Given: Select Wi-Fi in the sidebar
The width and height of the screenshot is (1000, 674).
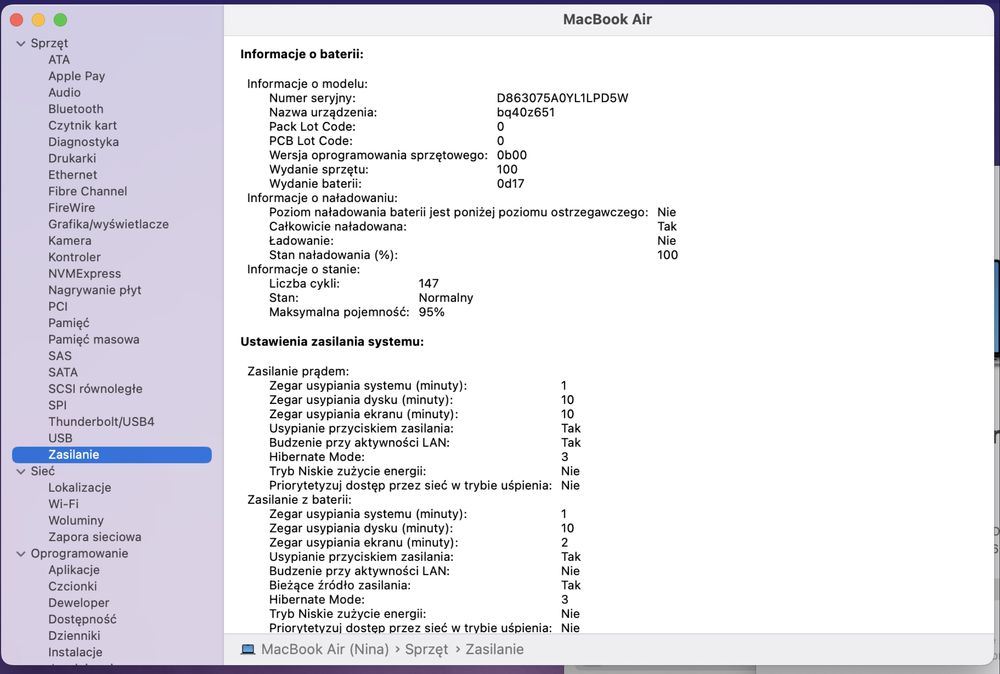Looking at the screenshot, I should coord(64,504).
